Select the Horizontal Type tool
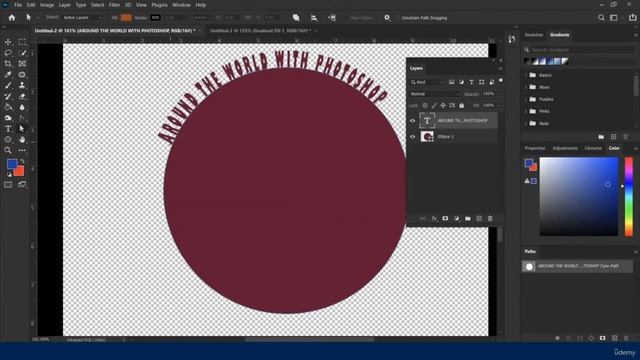640x360 pixels. [x=8, y=129]
